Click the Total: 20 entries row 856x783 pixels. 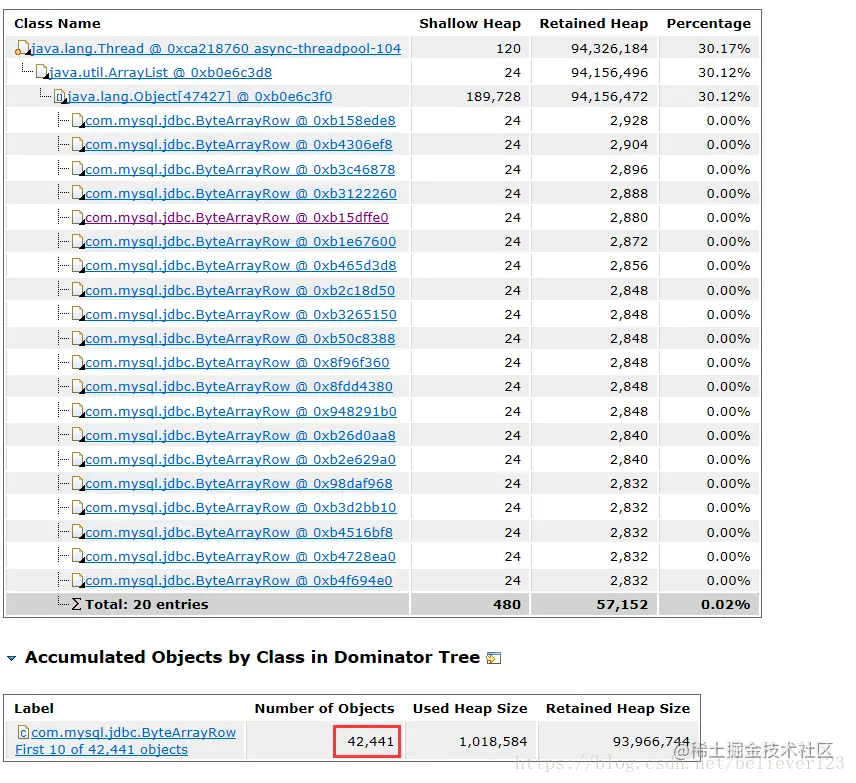382,604
